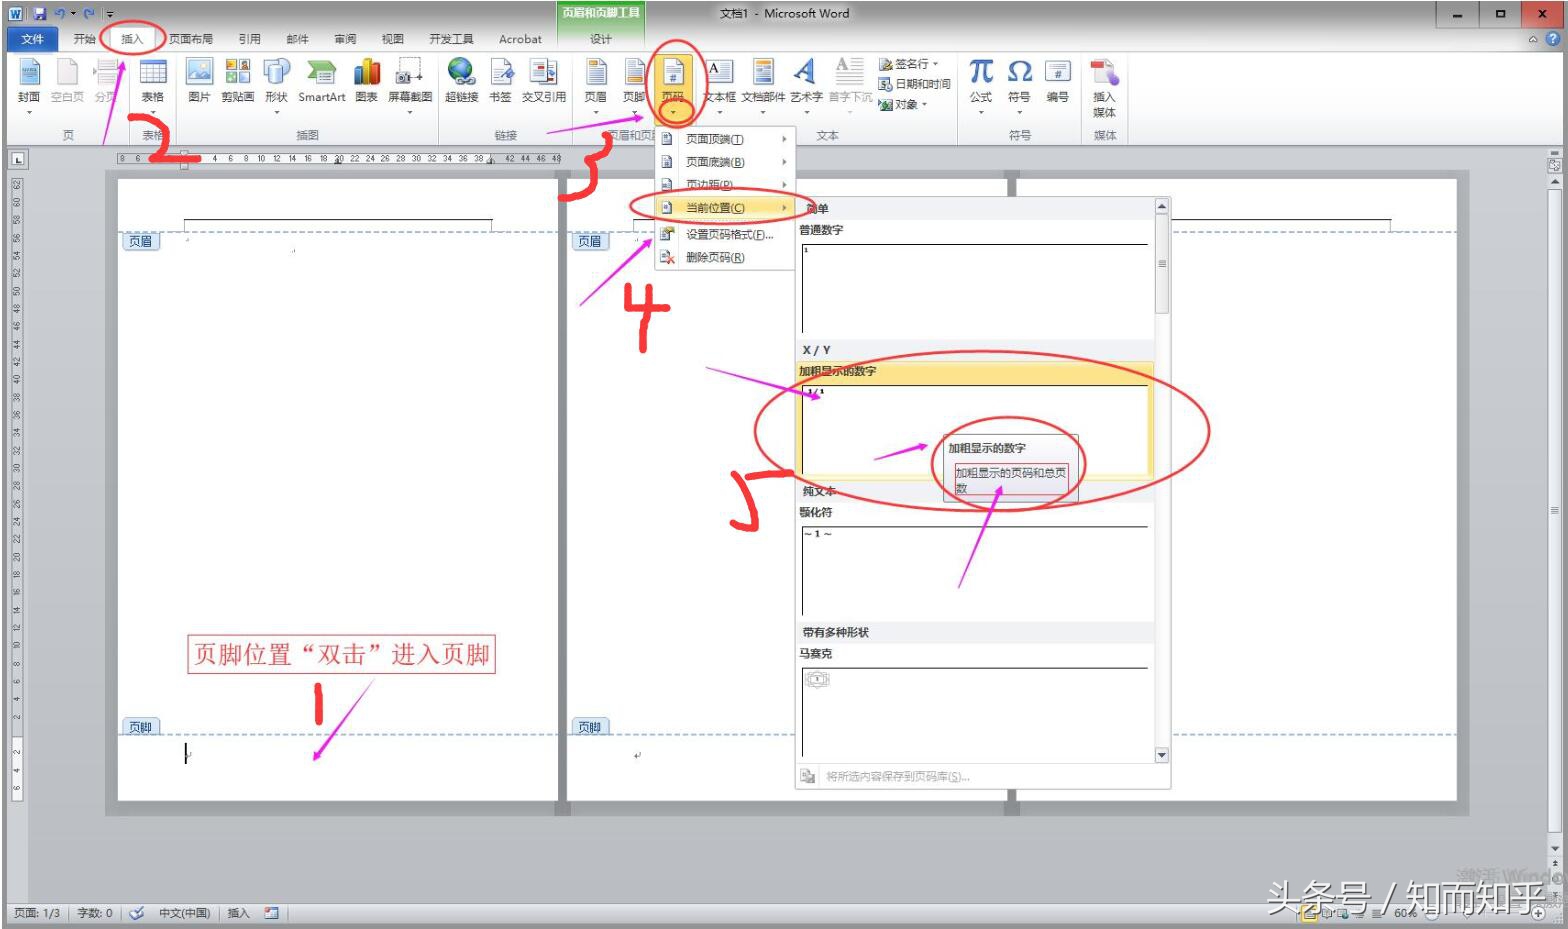Open the 页眉 header dropdown
Screen dimensions: 1568x929
click(595, 85)
